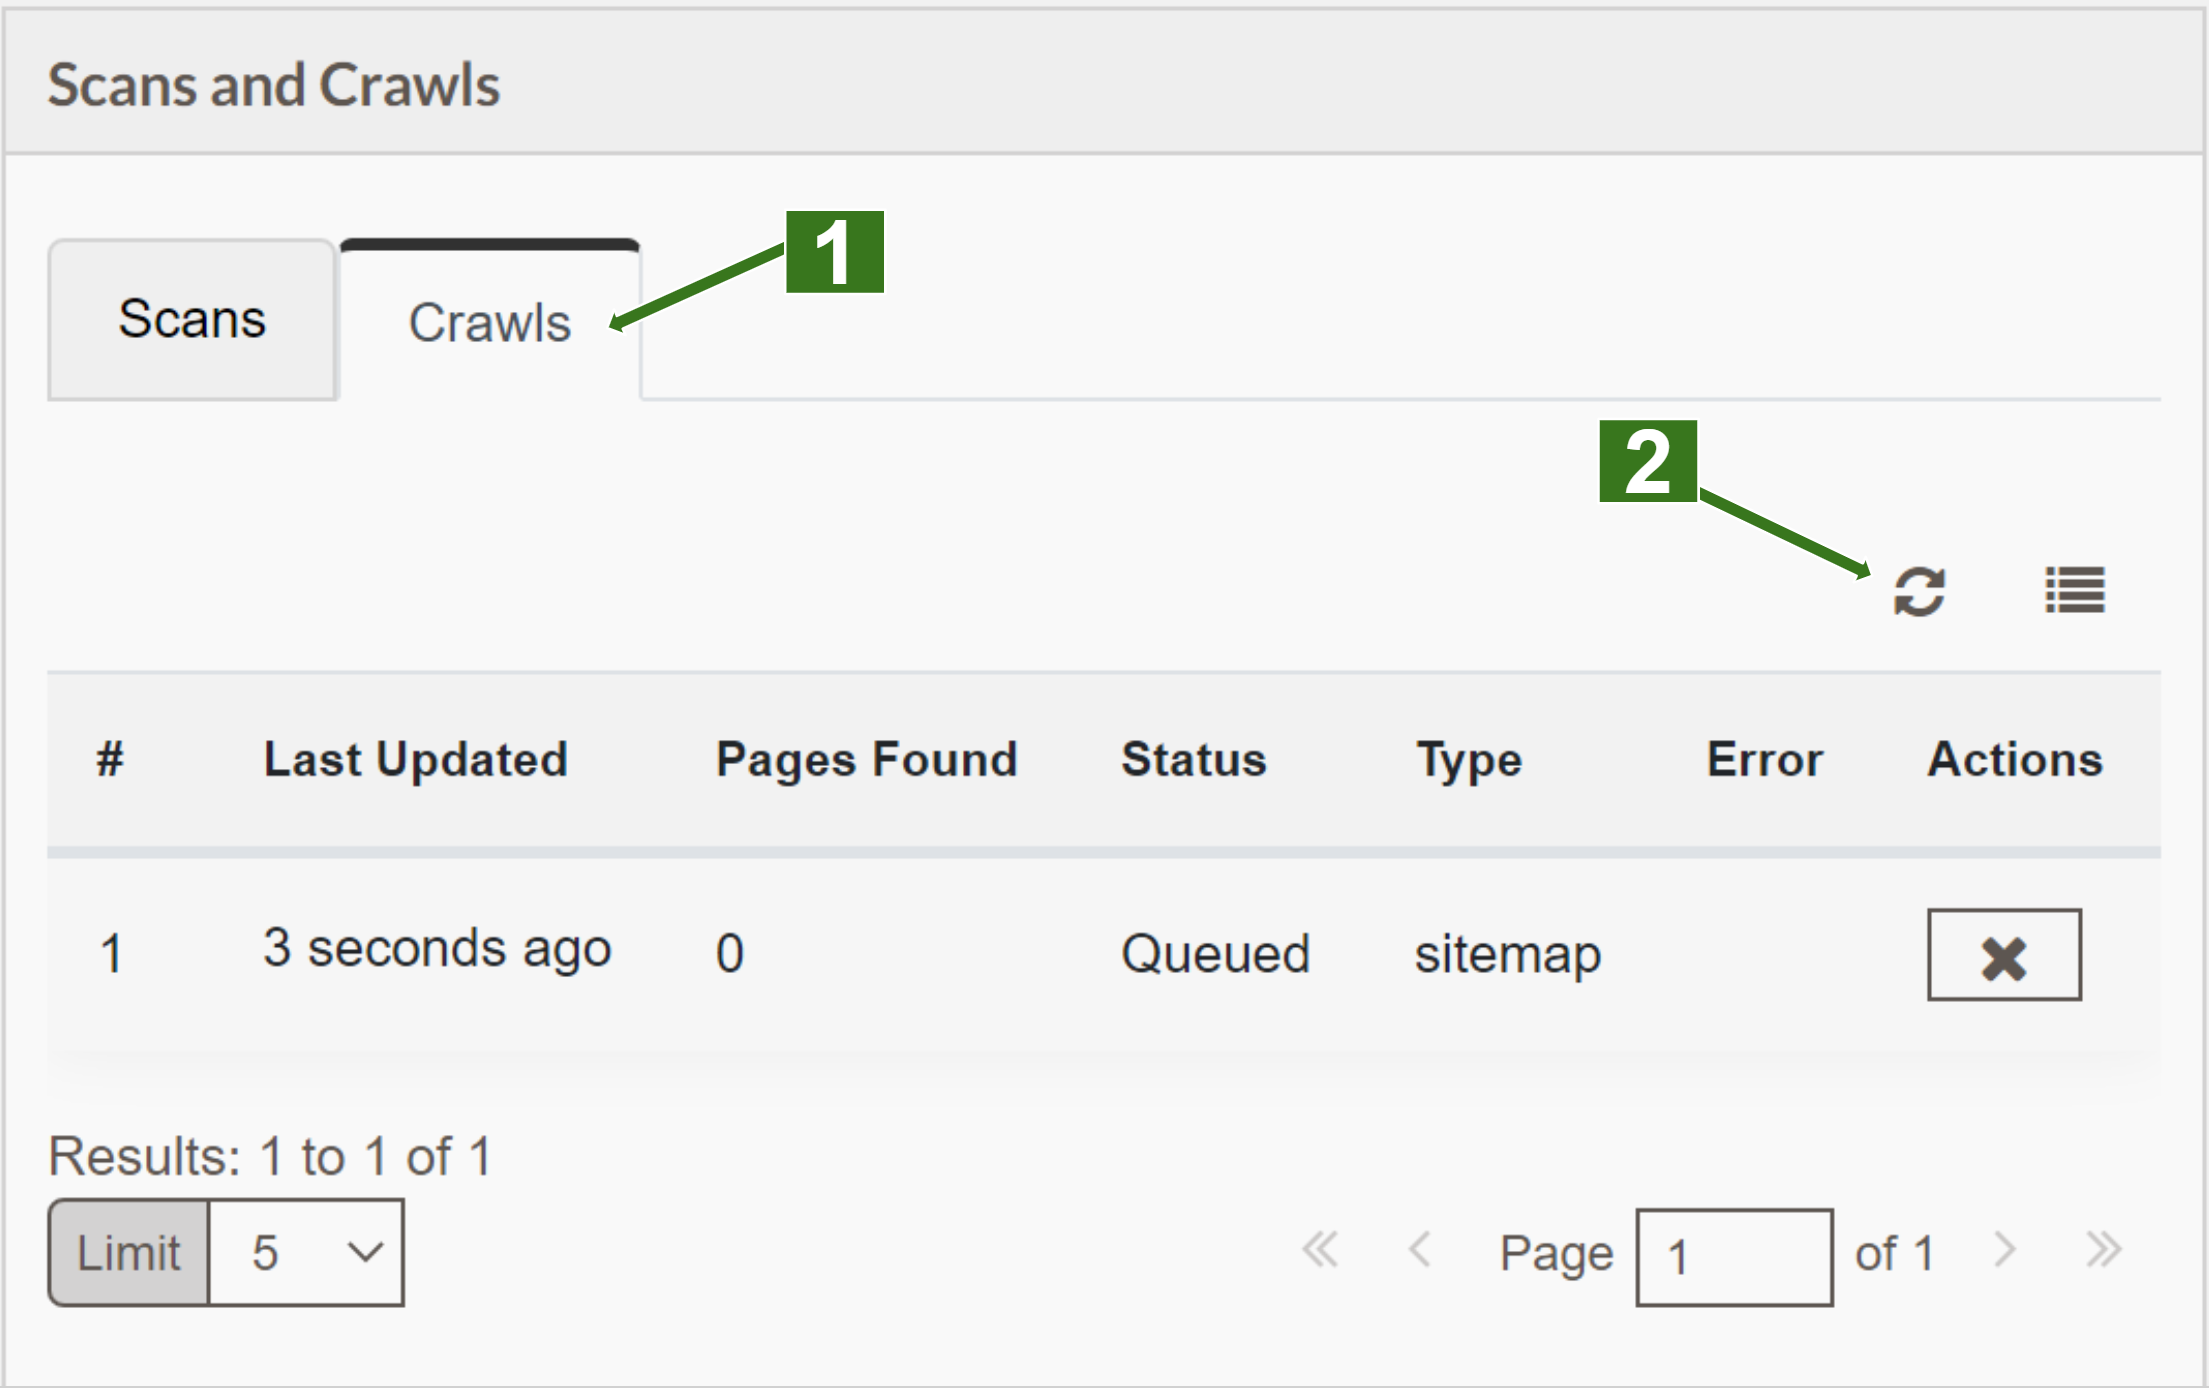
Task: Click the Type column header
Action: pyautogui.click(x=1469, y=760)
